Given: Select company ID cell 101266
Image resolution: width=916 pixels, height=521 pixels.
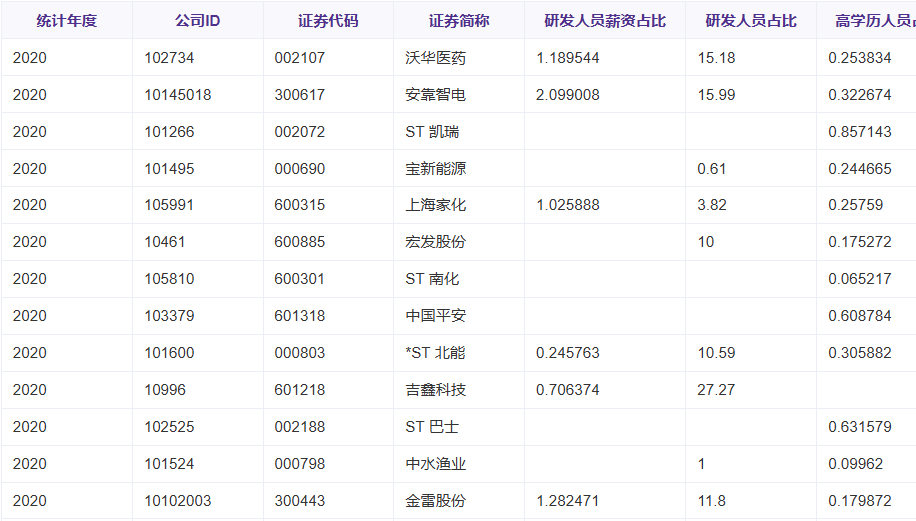Looking at the screenshot, I should pos(197,131).
